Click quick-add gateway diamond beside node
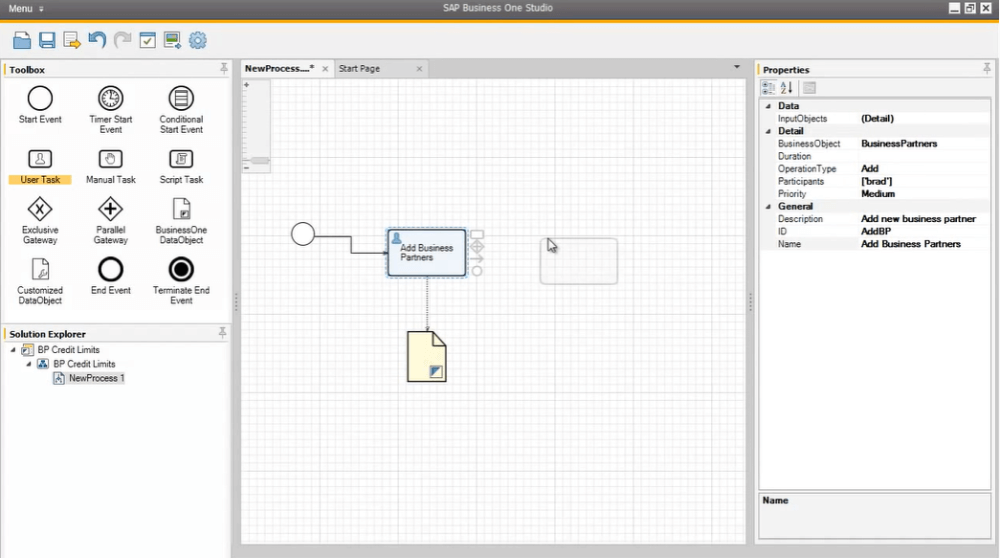The image size is (1000, 558). (477, 246)
